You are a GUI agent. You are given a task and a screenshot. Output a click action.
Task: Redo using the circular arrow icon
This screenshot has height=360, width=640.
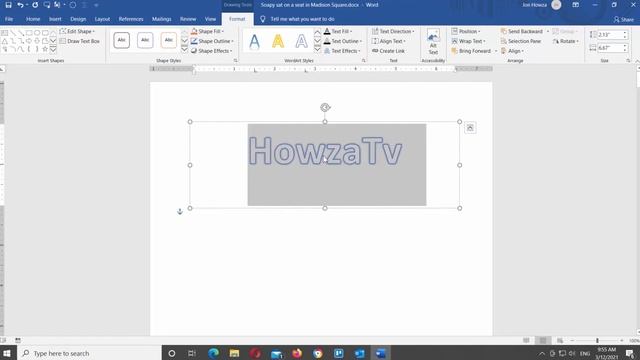(35, 5)
